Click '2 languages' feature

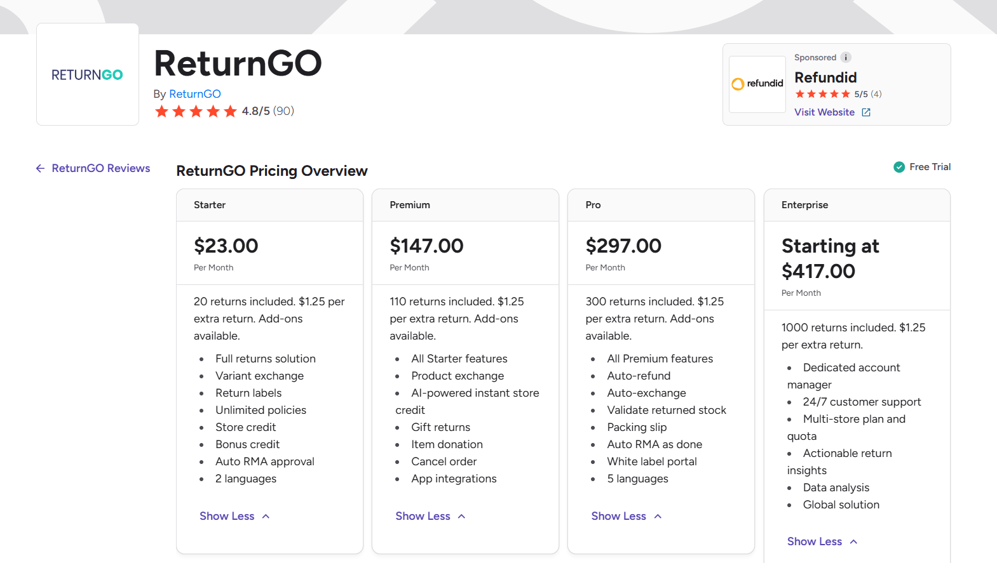(x=245, y=479)
